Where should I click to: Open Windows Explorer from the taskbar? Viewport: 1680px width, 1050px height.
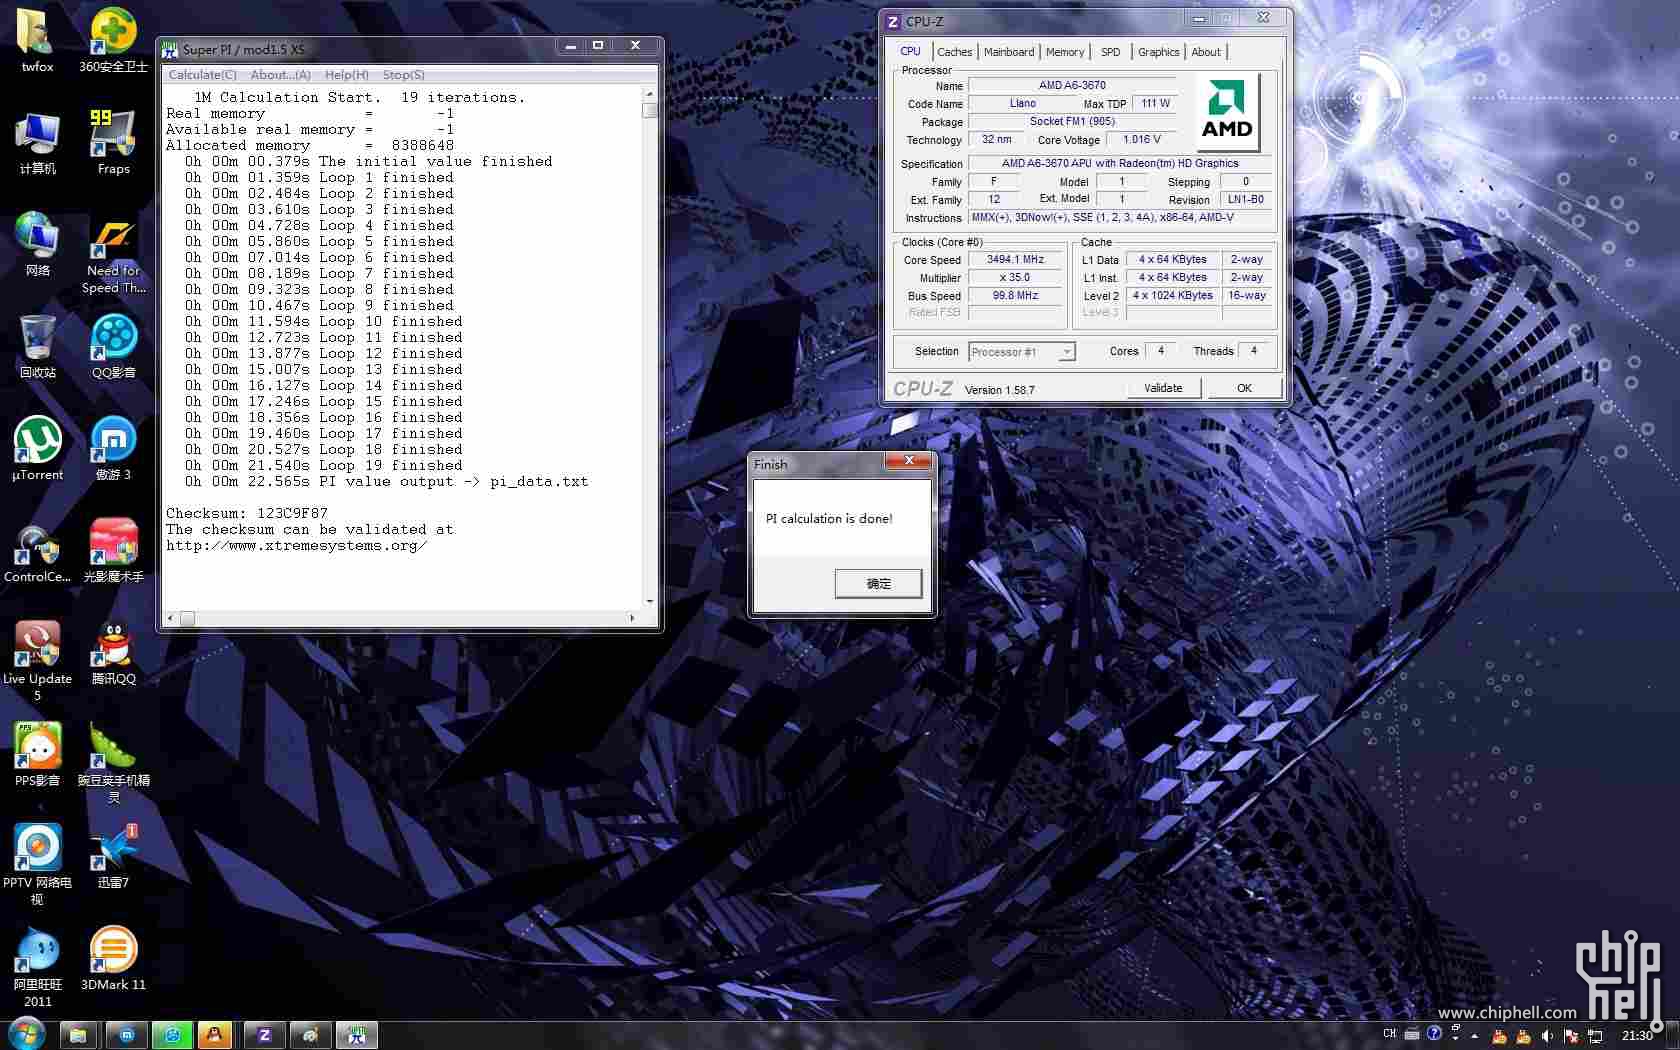pyautogui.click(x=78, y=1035)
